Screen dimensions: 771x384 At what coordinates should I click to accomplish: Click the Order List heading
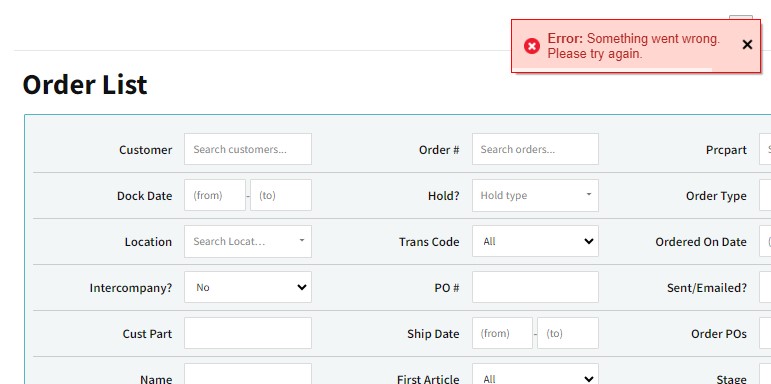coord(85,85)
